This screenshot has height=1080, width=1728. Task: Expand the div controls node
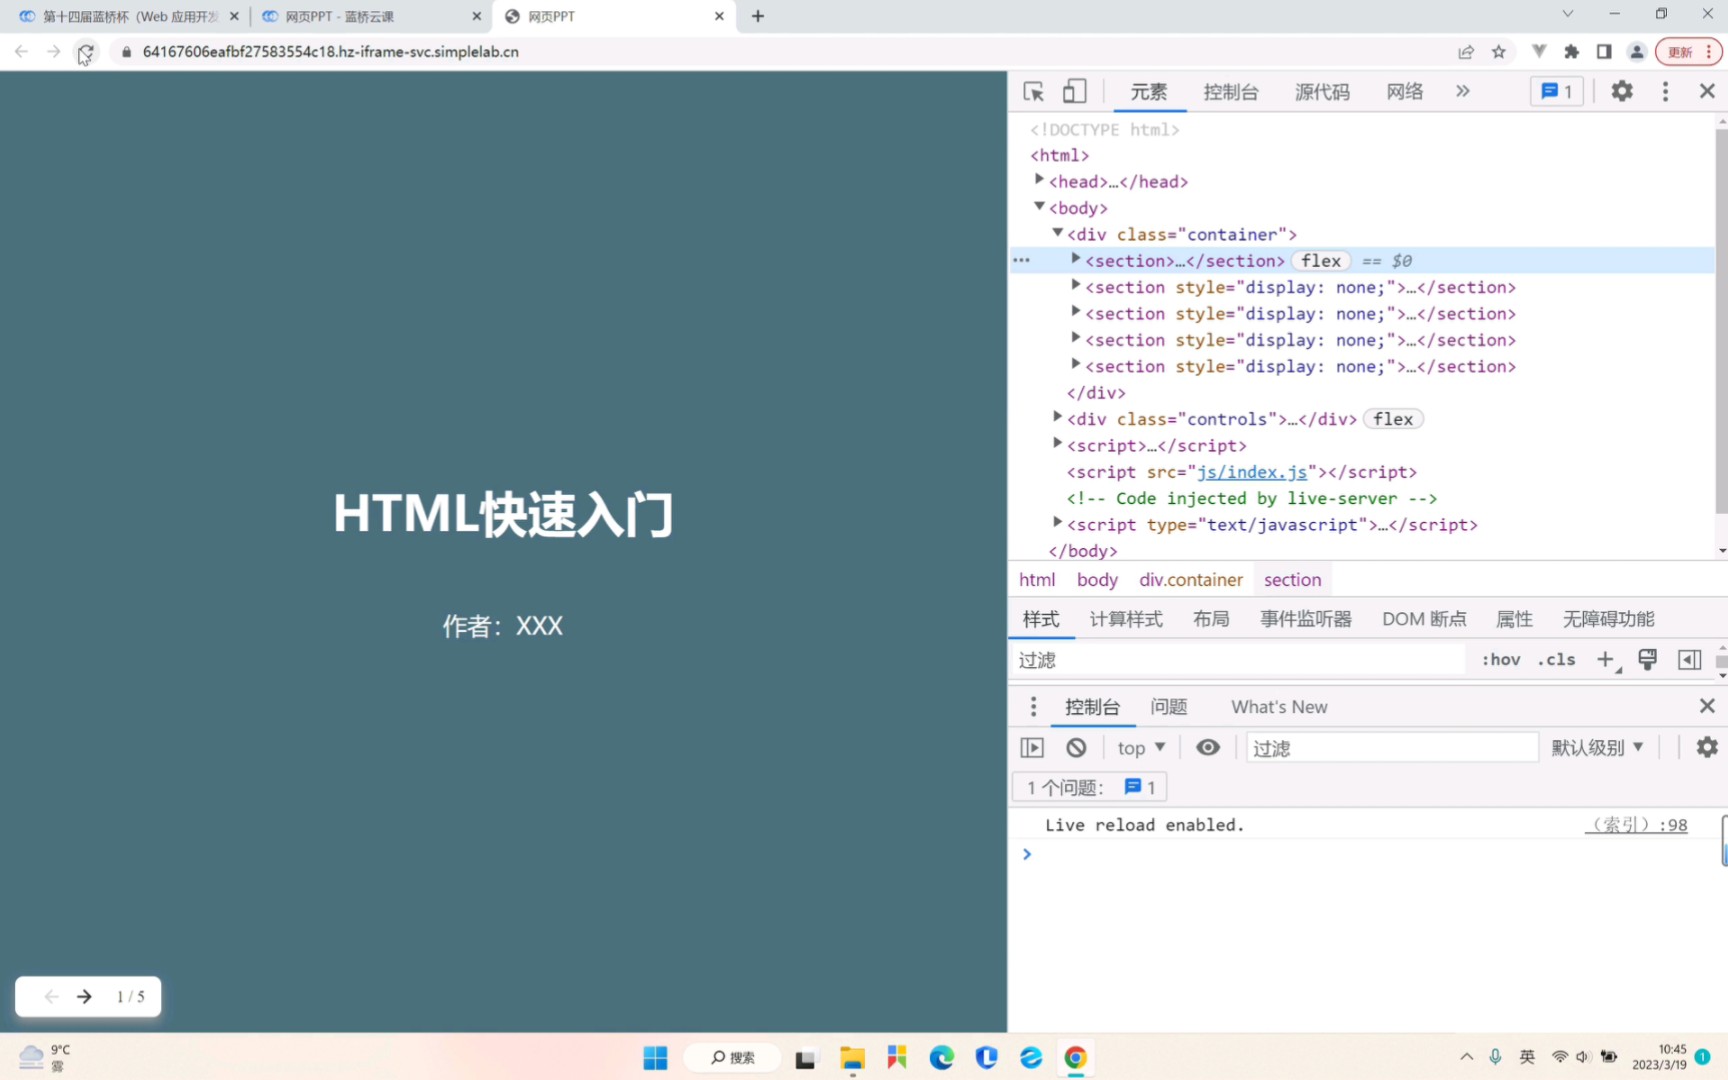(1057, 417)
